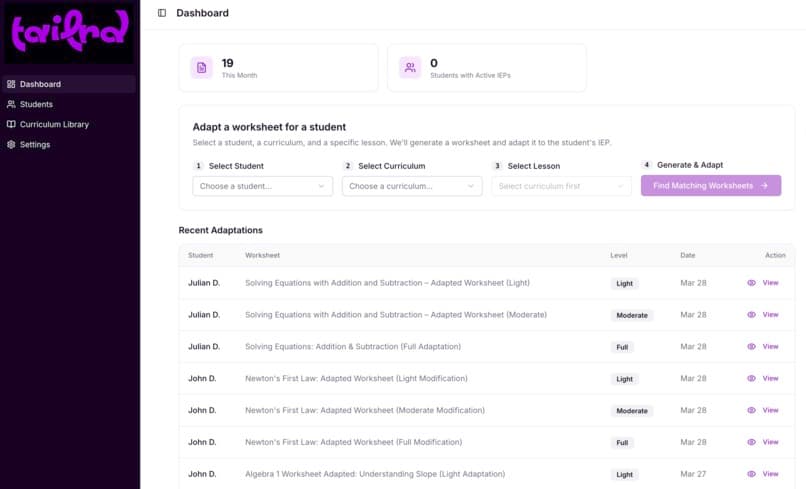Image resolution: width=806 pixels, height=489 pixels.
Task: Open the Select curriculum first lesson dropdown
Action: pyautogui.click(x=561, y=186)
